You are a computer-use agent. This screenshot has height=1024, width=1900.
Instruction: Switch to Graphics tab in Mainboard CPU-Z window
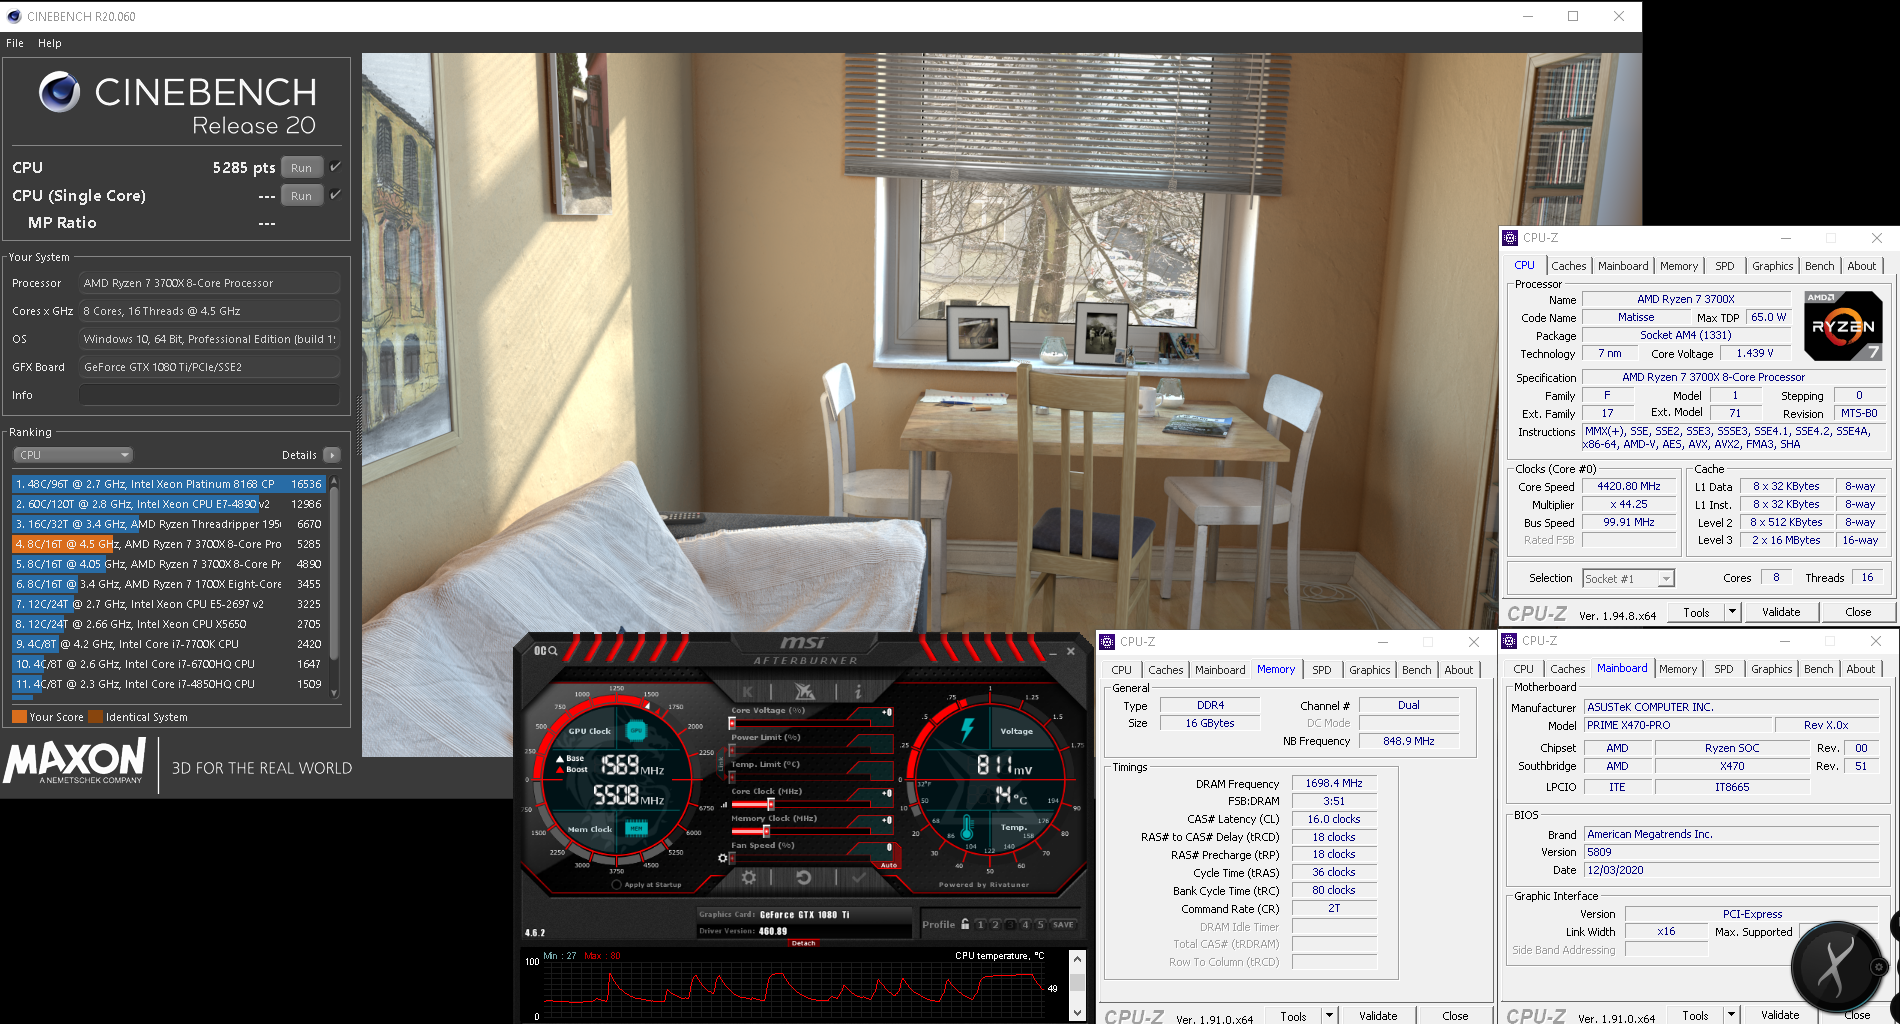point(1771,669)
